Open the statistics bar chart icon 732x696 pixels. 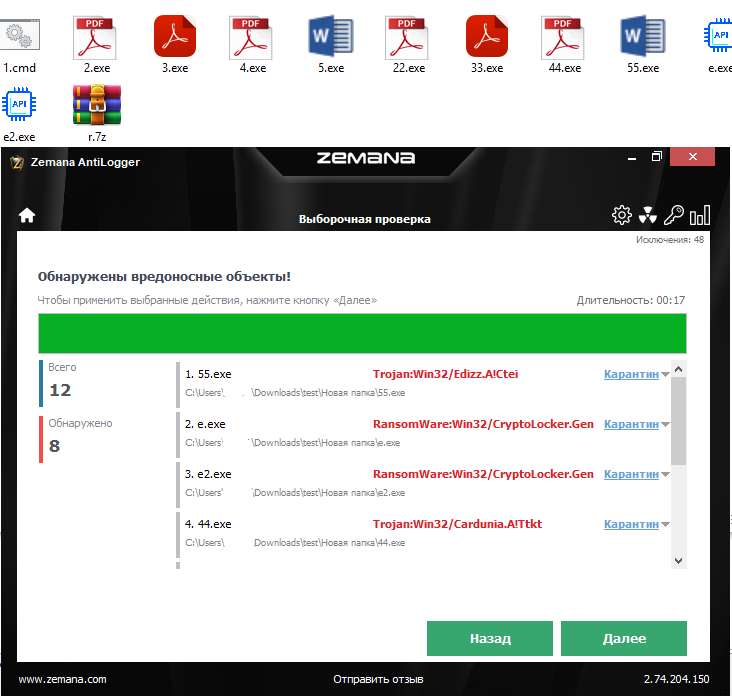tap(700, 215)
